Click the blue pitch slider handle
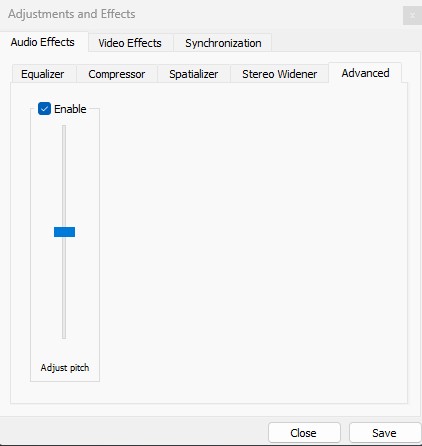This screenshot has width=422, height=446. click(x=64, y=232)
